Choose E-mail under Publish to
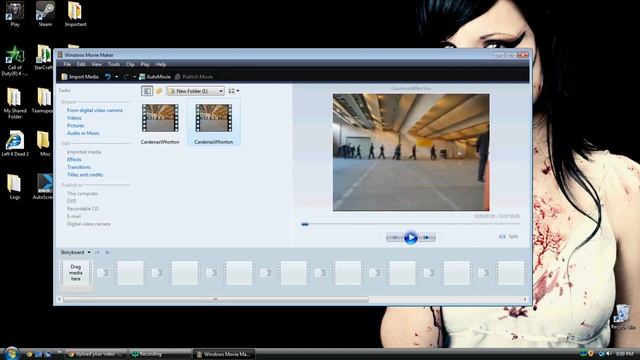The image size is (640, 360). point(74,216)
